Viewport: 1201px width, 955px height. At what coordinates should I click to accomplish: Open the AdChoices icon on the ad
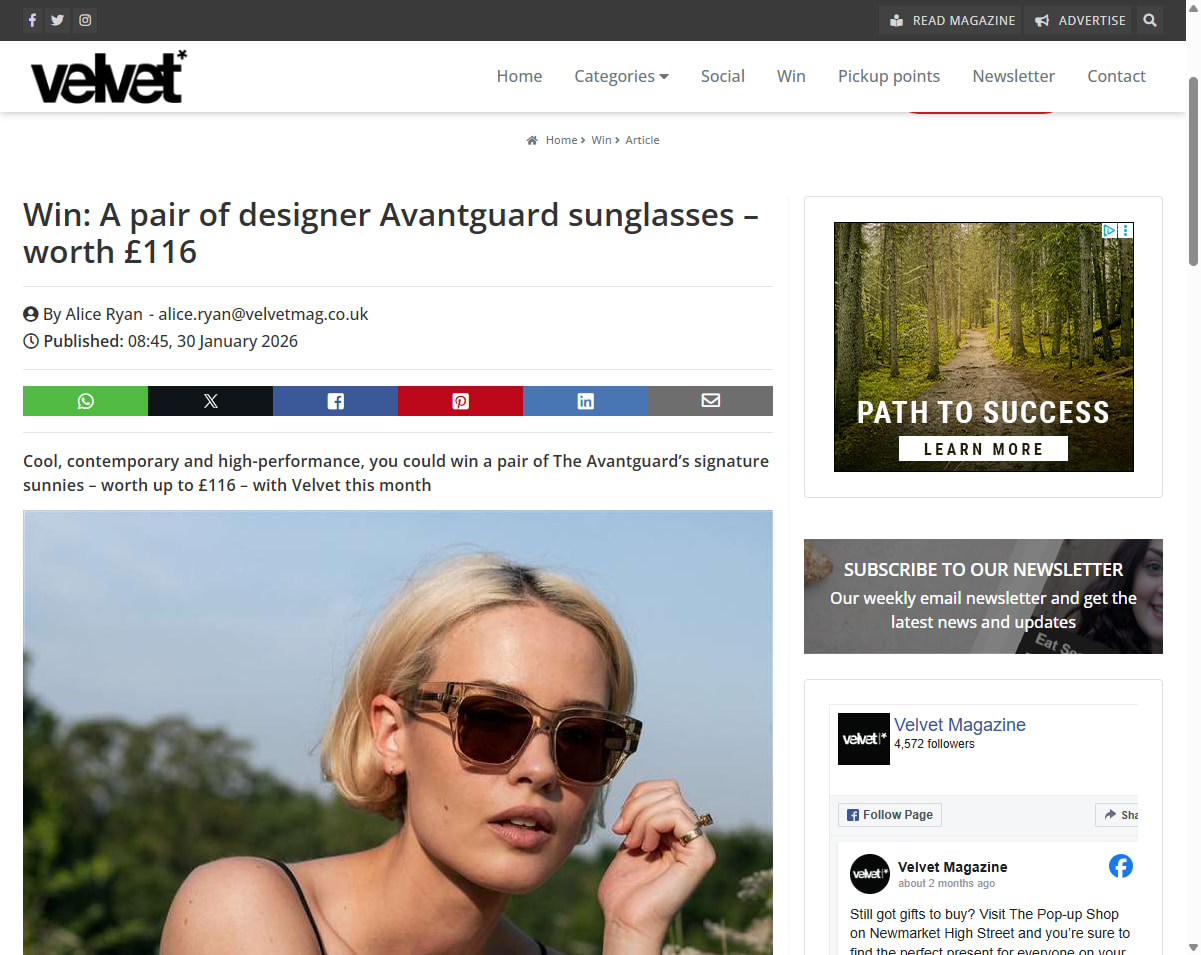pos(1109,231)
